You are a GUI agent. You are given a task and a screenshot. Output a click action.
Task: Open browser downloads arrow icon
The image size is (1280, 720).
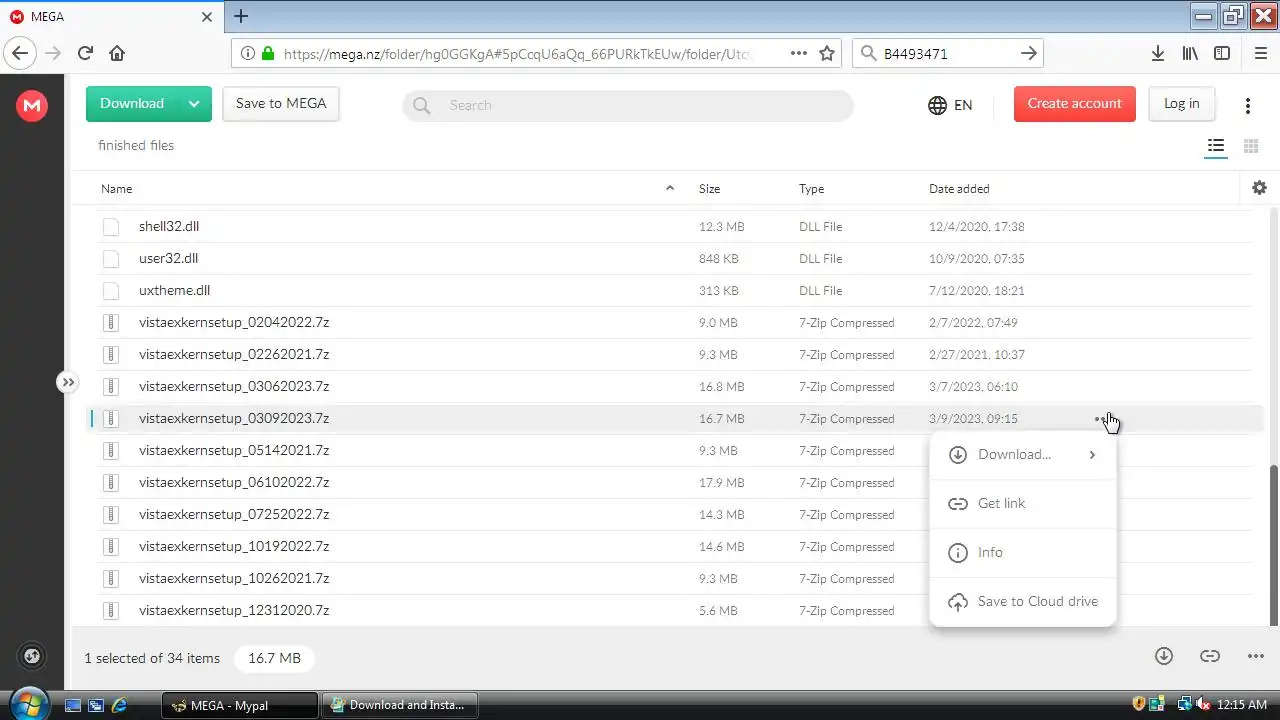coord(1157,54)
